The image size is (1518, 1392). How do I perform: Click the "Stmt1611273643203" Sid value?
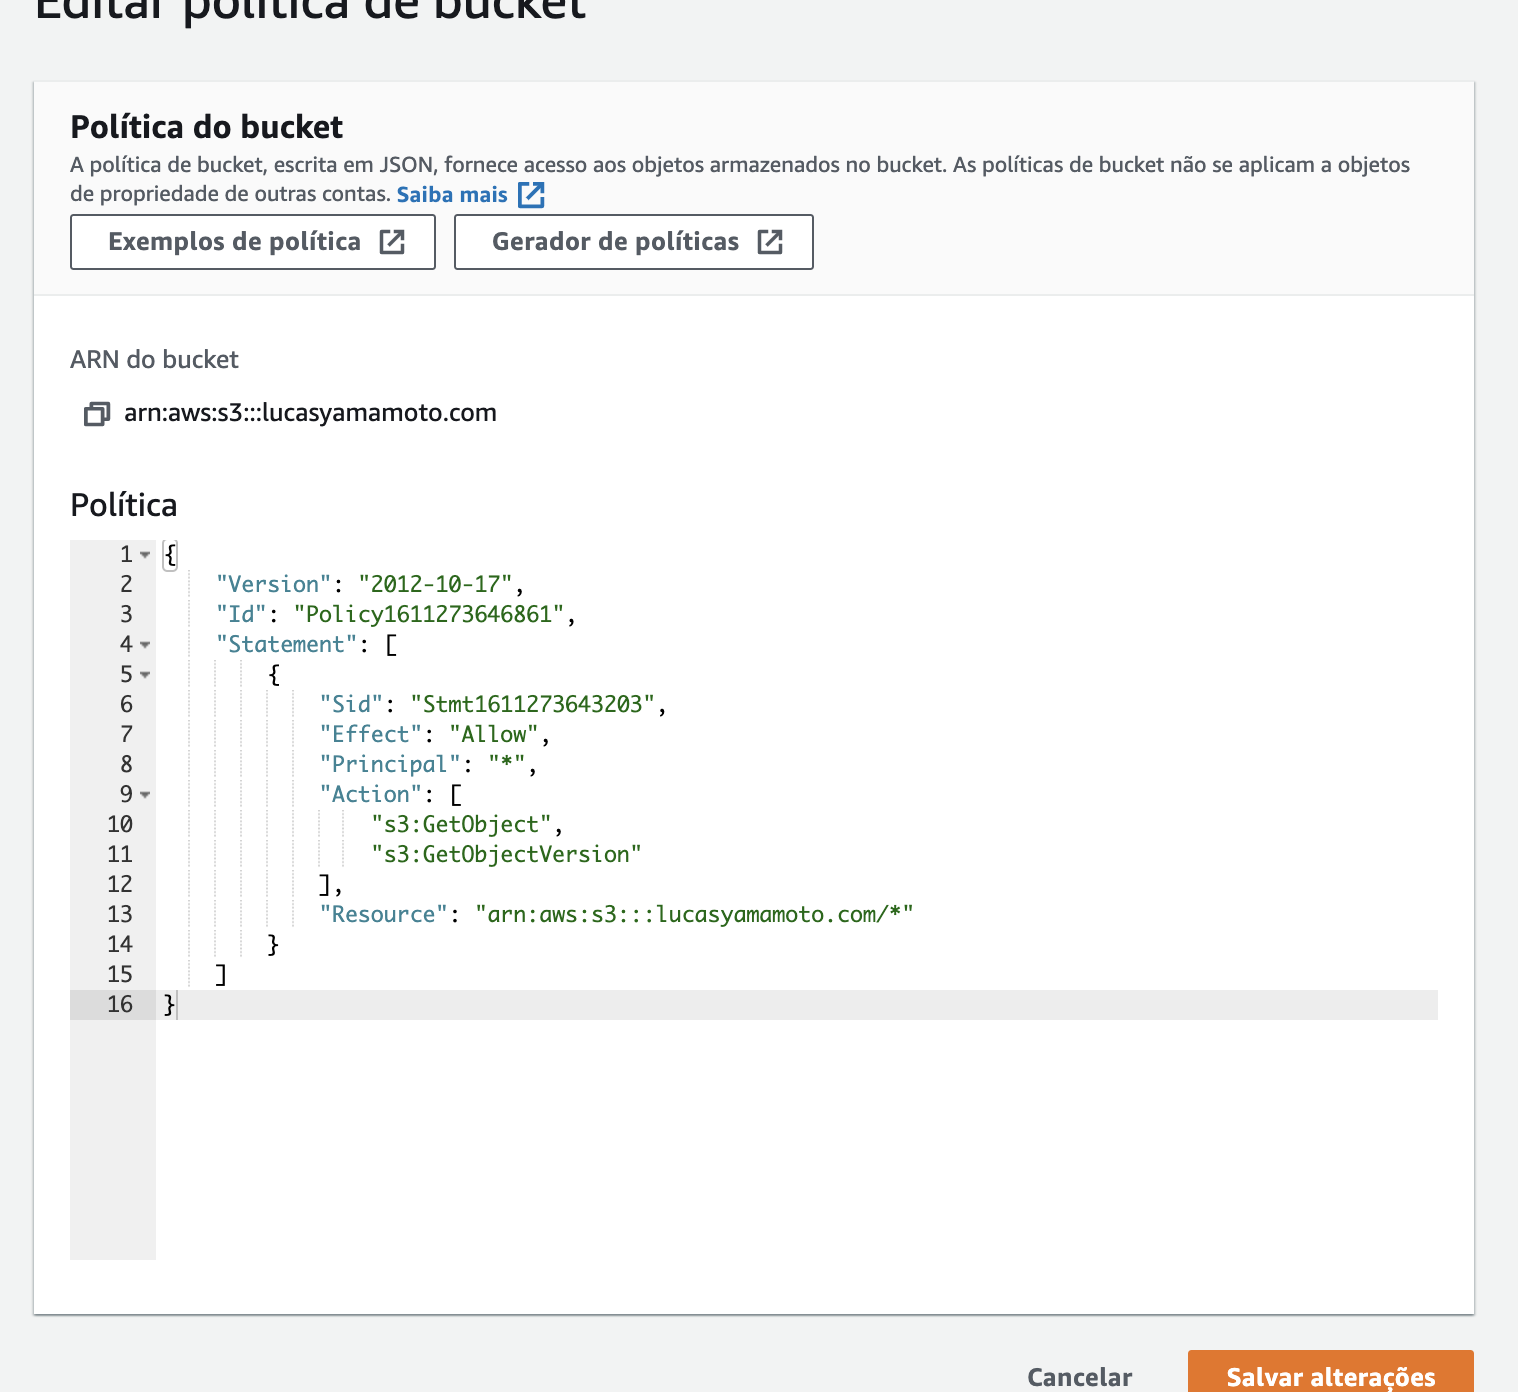[533, 704]
